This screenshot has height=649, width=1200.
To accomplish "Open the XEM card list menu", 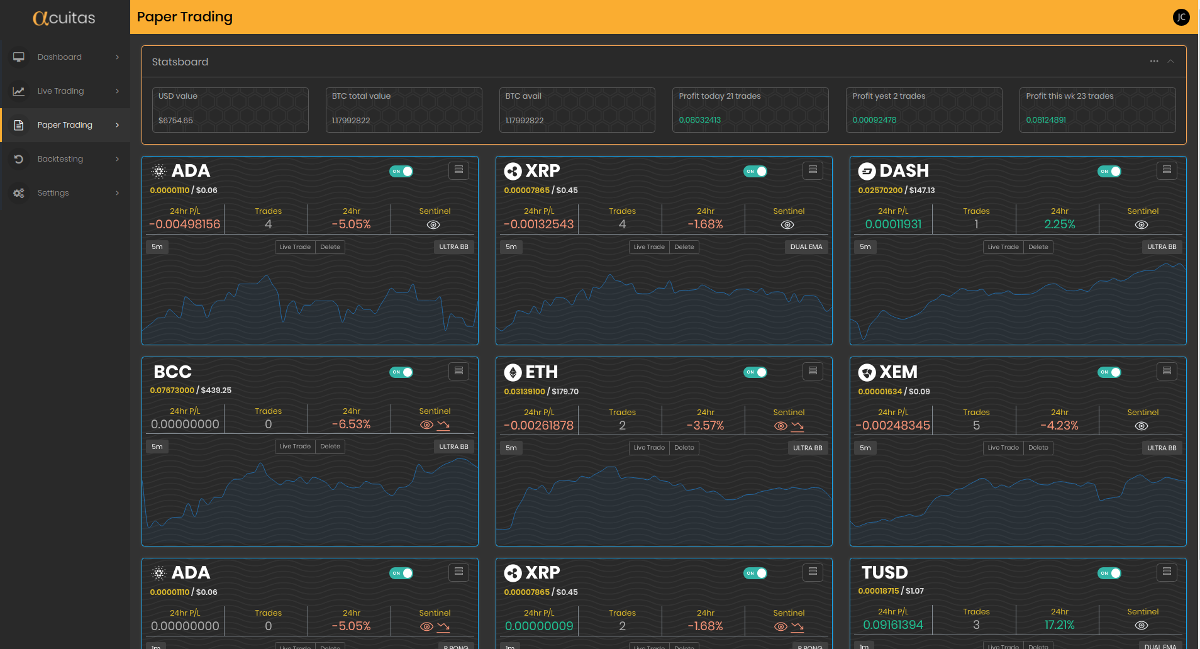I will 1167,372.
